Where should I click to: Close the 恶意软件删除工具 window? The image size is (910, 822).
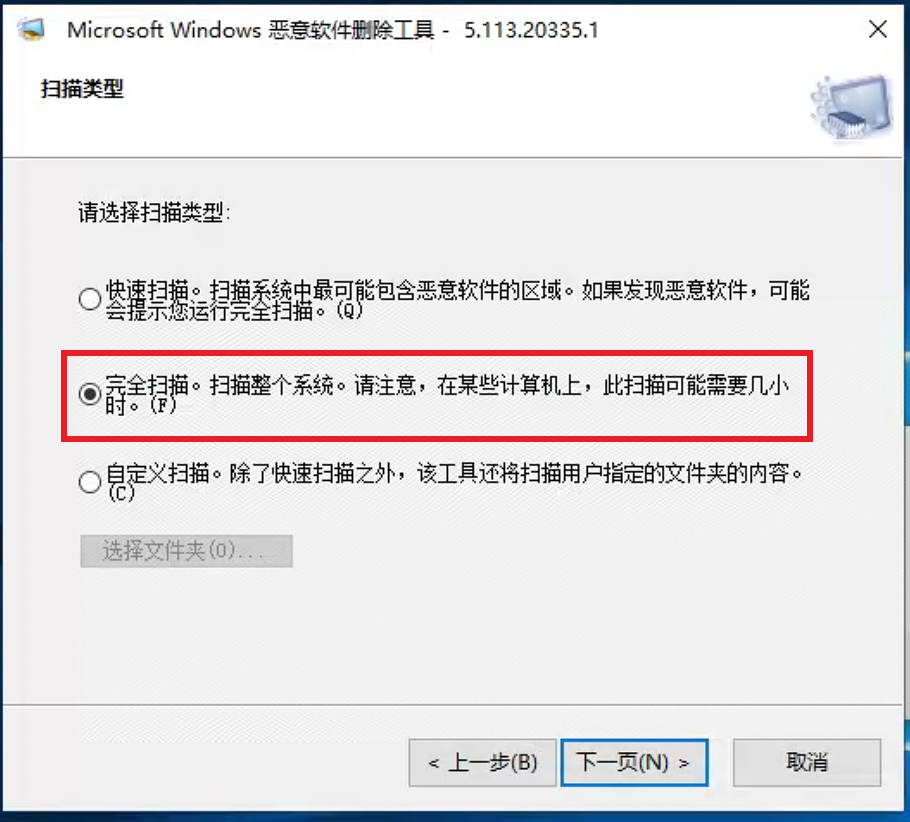878,29
